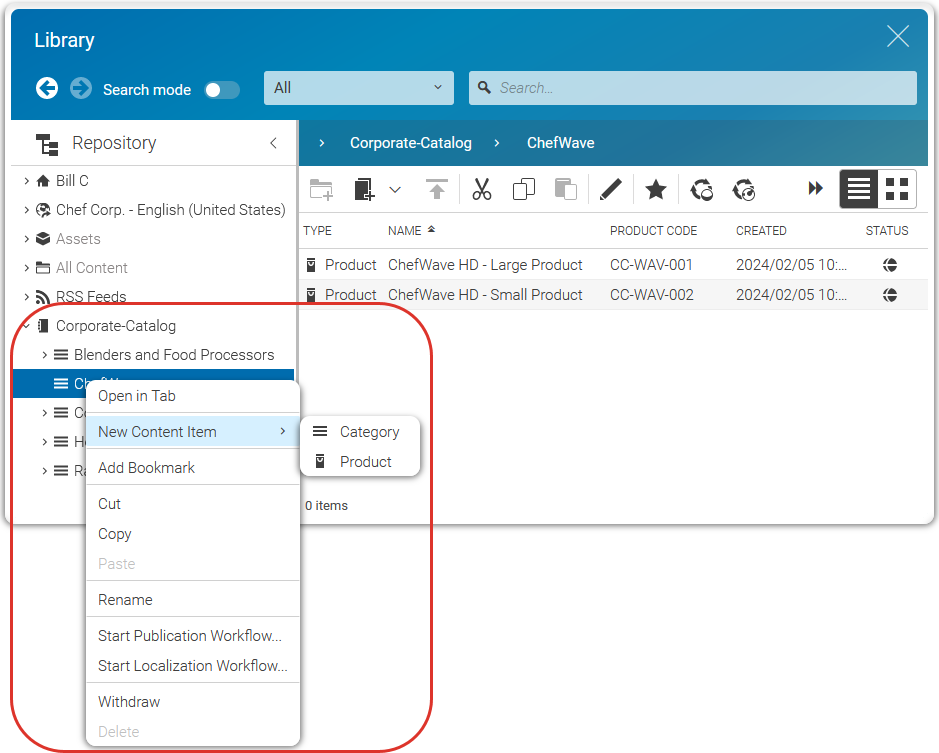Viewport: 939px width, 753px height.
Task: Click the star bookmark toolbar icon
Action: pyautogui.click(x=655, y=189)
